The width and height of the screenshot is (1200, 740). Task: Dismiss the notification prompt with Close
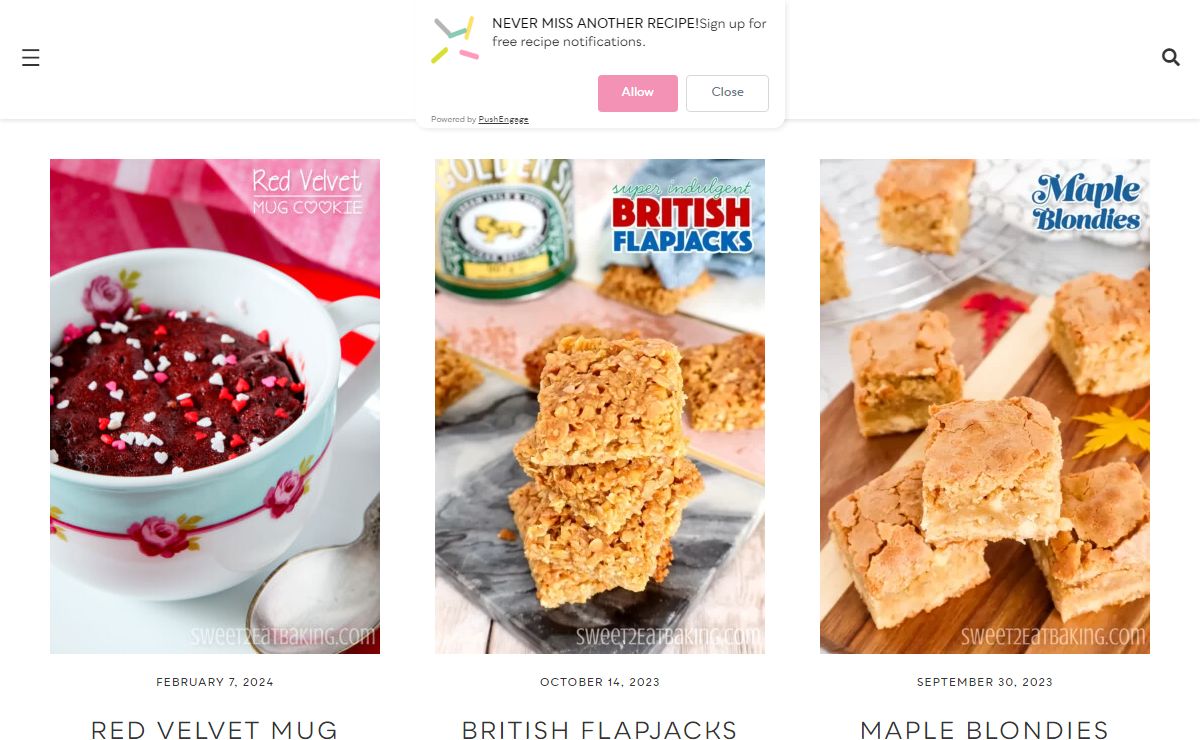click(x=727, y=93)
